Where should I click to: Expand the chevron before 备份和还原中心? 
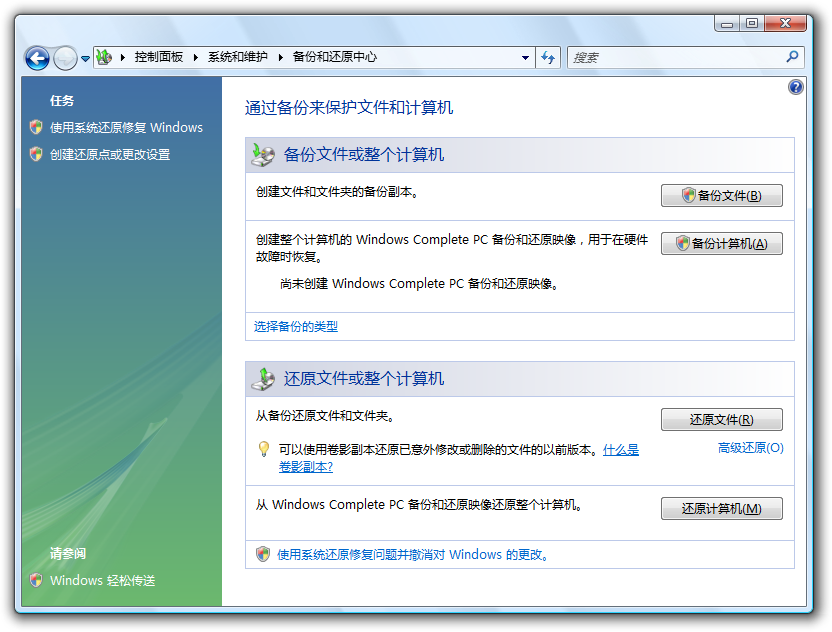pyautogui.click(x=281, y=57)
